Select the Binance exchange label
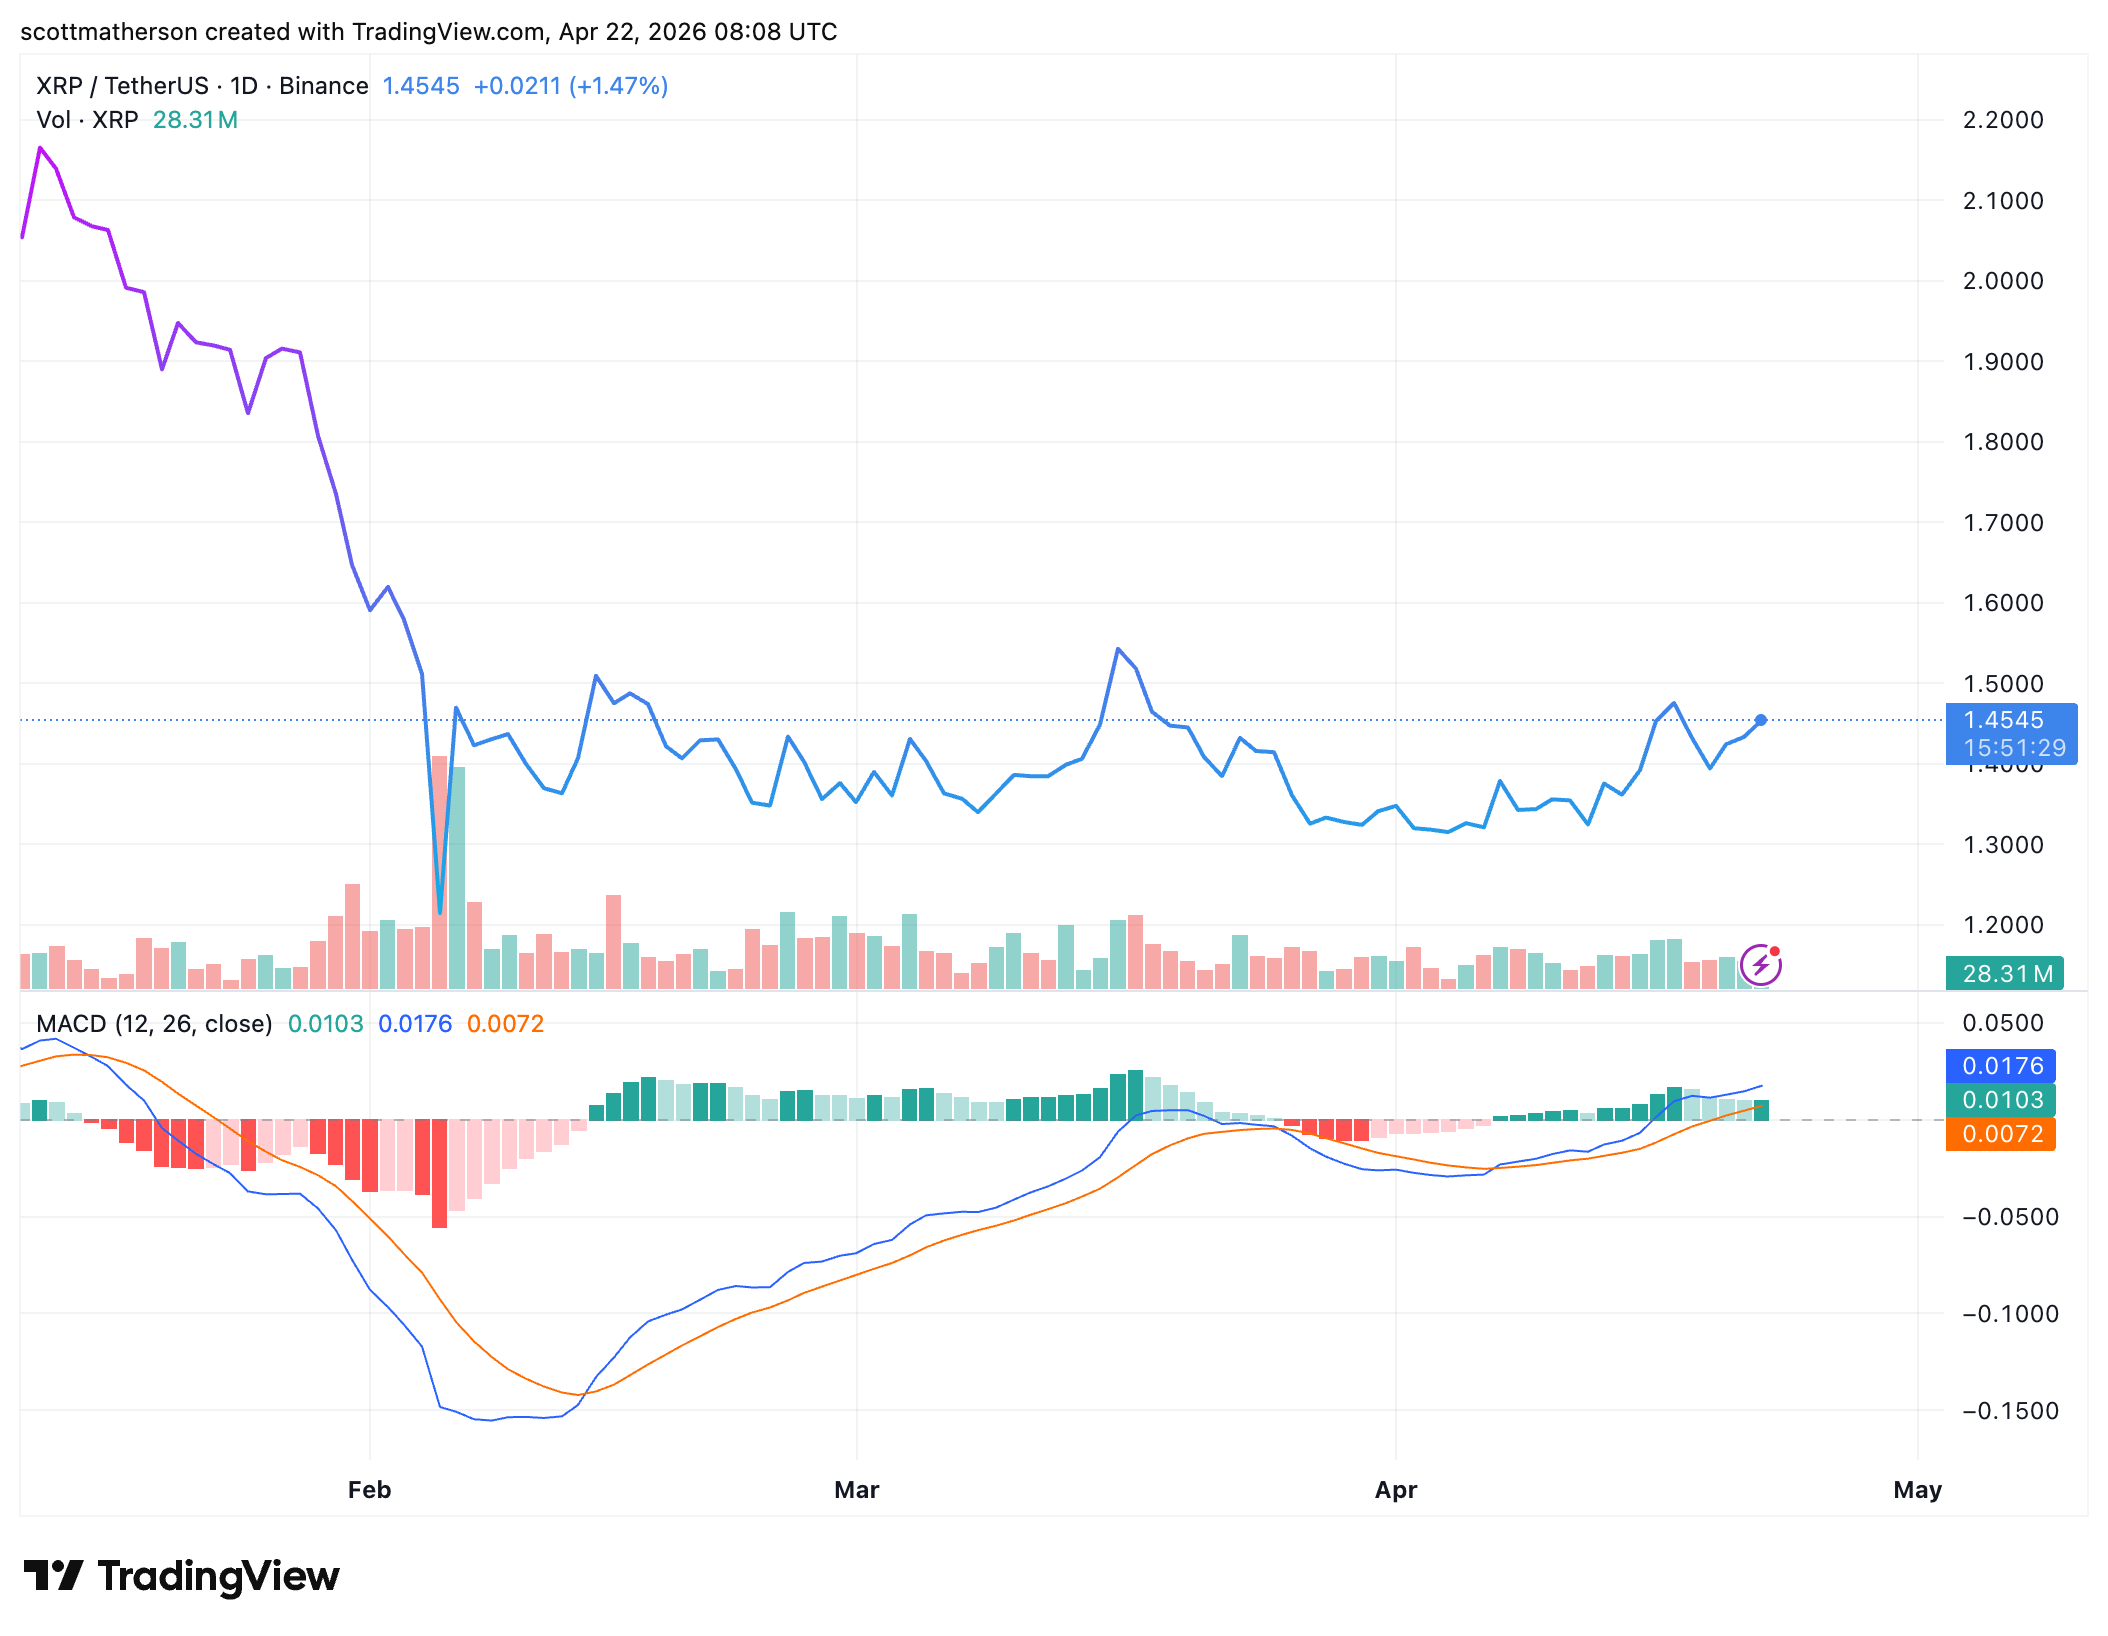The width and height of the screenshot is (2108, 1636). click(x=323, y=85)
